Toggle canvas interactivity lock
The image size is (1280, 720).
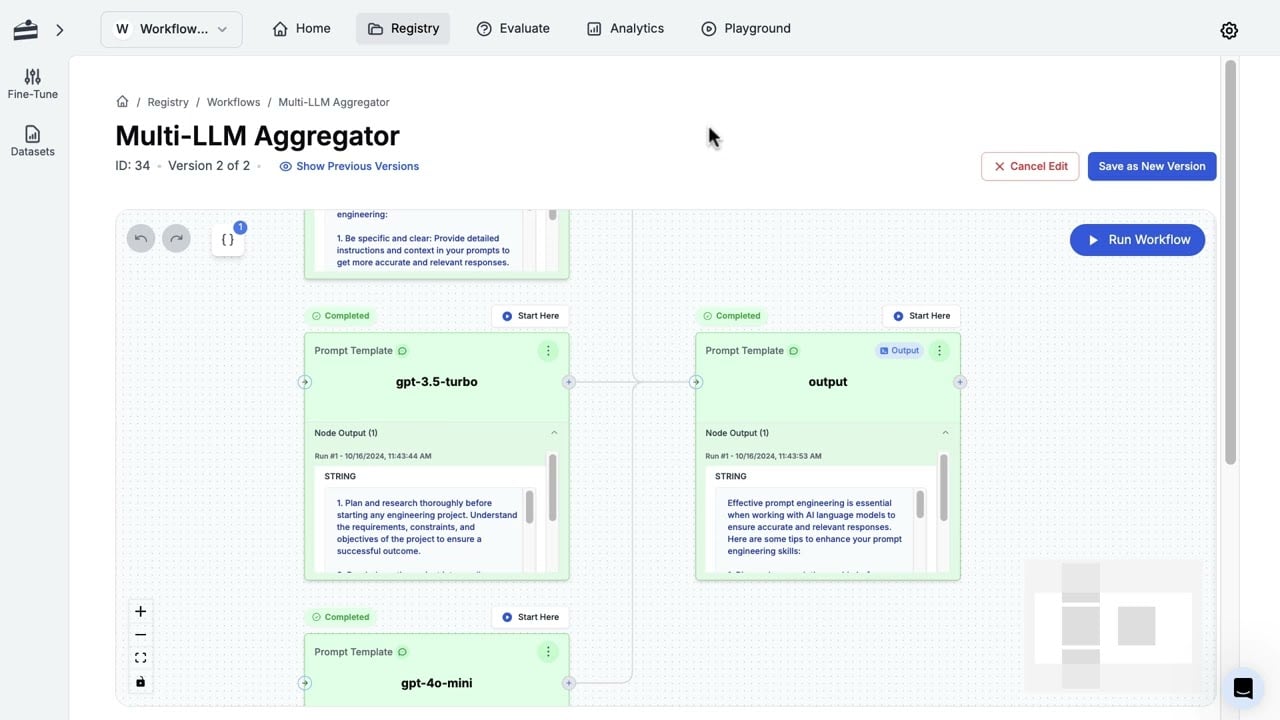140,682
